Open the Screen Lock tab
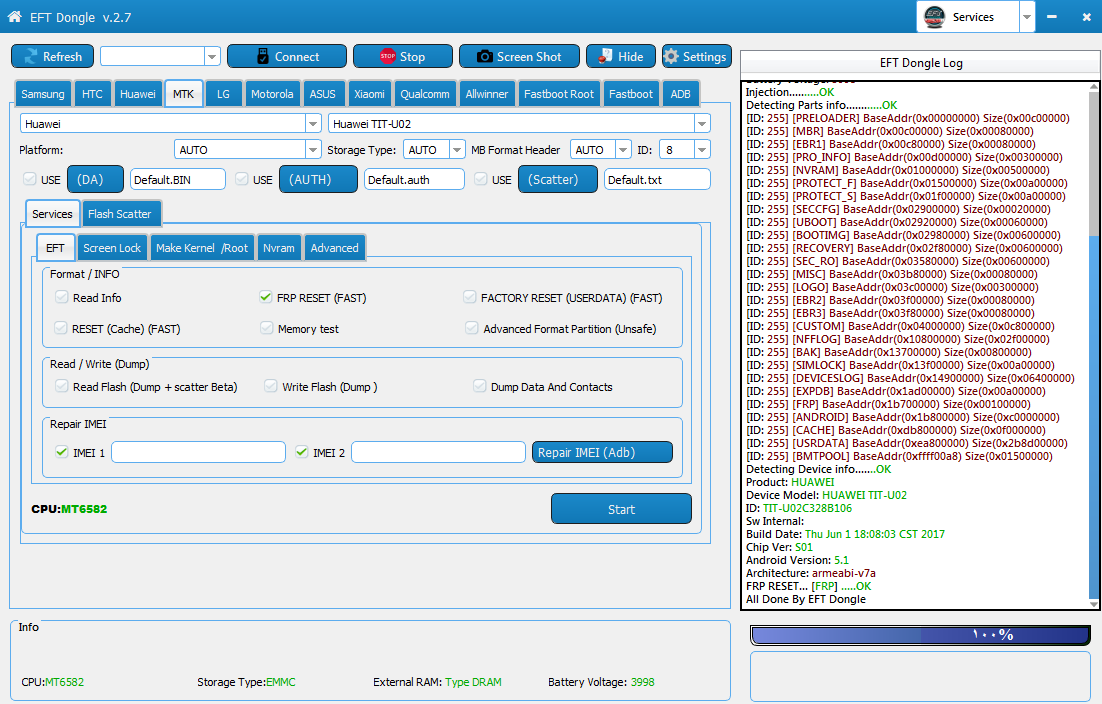1102x704 pixels. [112, 247]
